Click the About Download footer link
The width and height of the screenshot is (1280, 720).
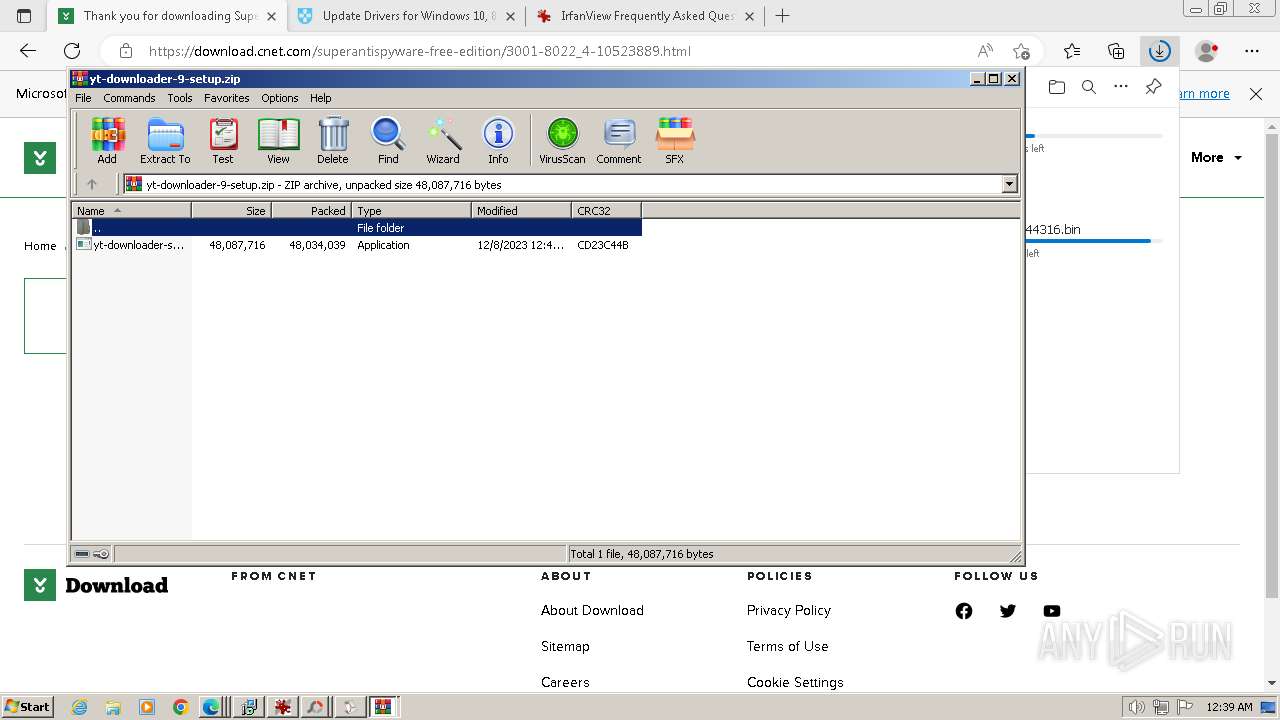coord(592,610)
